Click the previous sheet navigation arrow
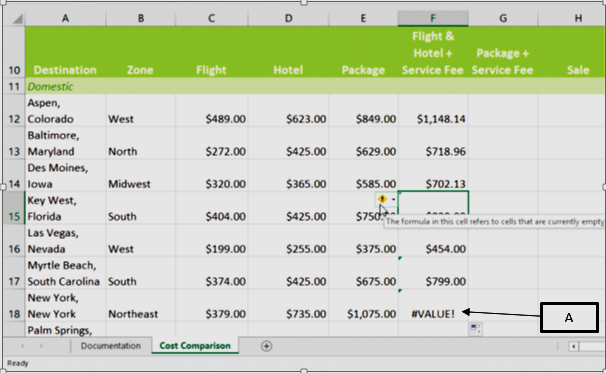 click(22, 346)
